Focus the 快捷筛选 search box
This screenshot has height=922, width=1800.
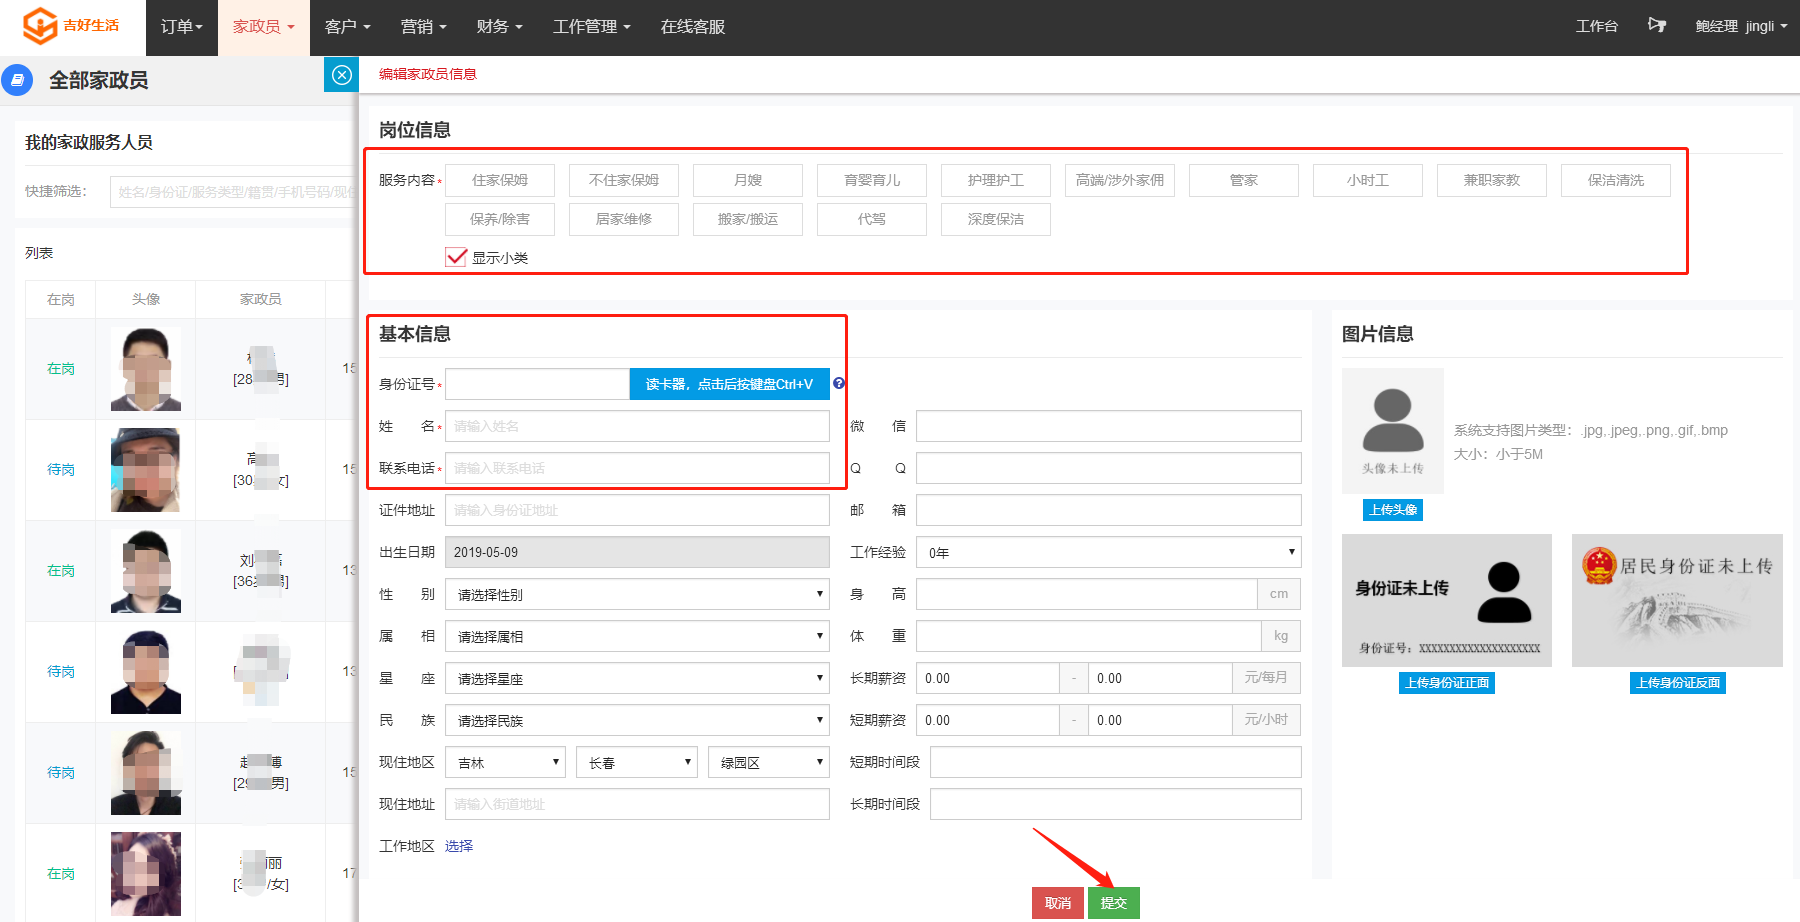pyautogui.click(x=232, y=192)
